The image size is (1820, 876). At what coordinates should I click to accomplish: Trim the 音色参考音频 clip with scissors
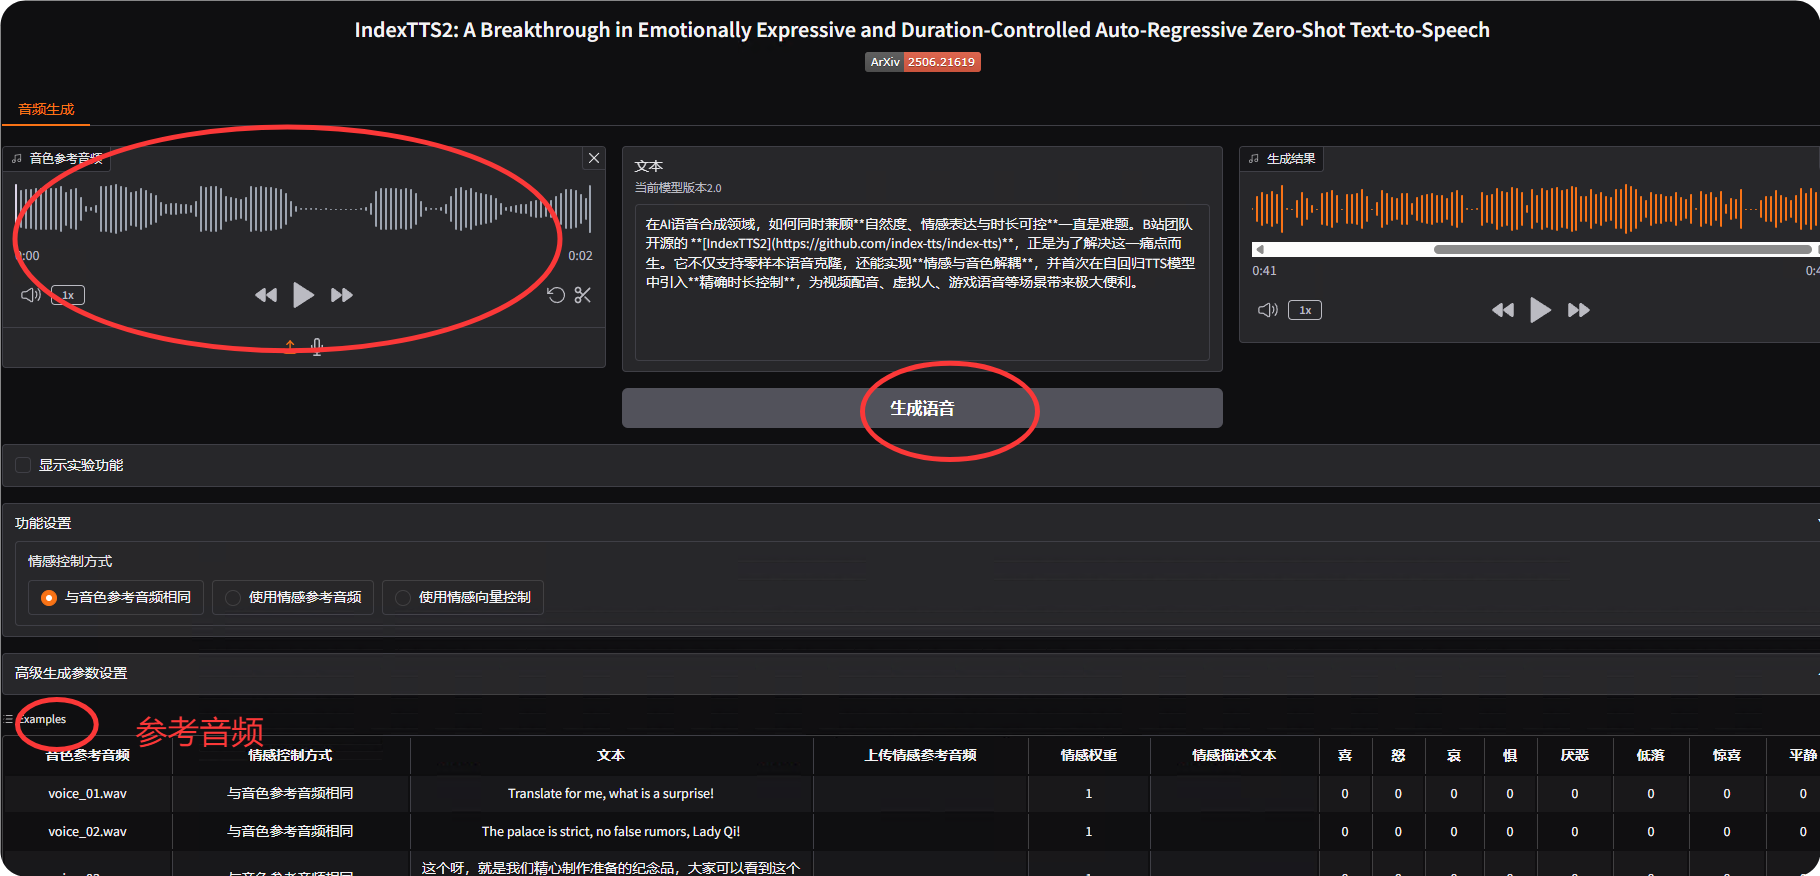(x=583, y=295)
